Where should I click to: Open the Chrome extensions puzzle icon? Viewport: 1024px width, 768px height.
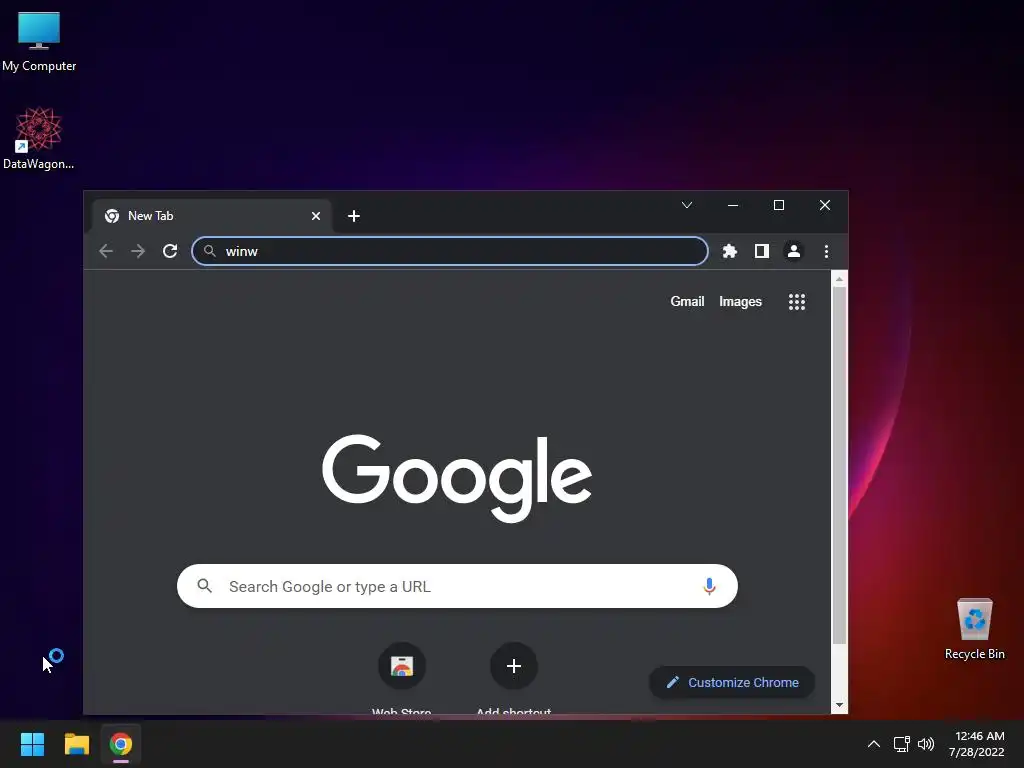(729, 251)
